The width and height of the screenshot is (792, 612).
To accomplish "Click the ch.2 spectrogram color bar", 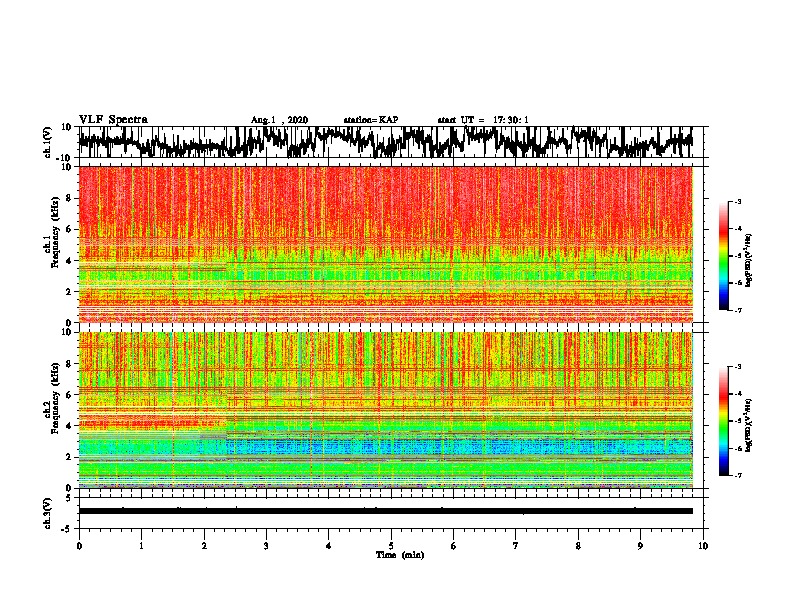I will pos(723,421).
